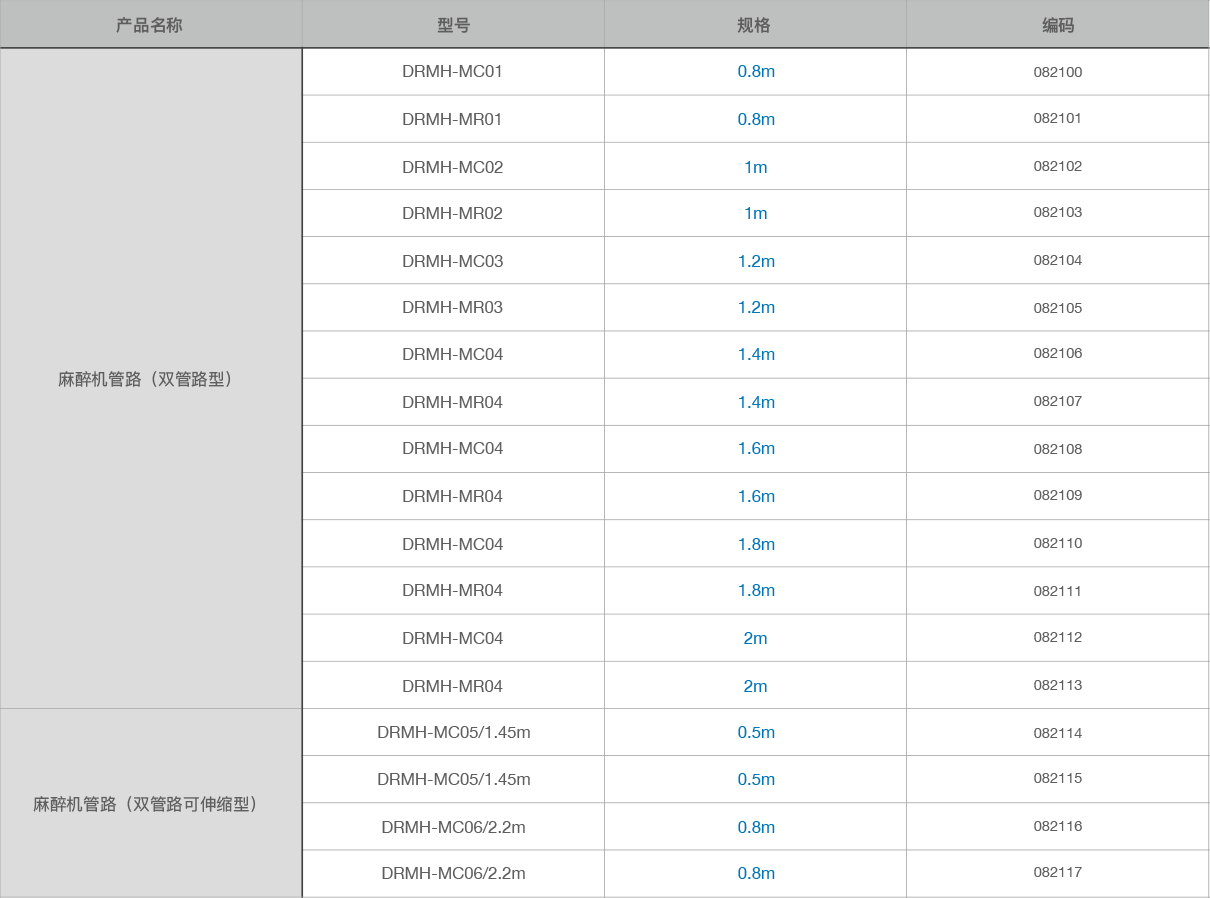Click the 1.6m spec in row 082108

click(756, 448)
